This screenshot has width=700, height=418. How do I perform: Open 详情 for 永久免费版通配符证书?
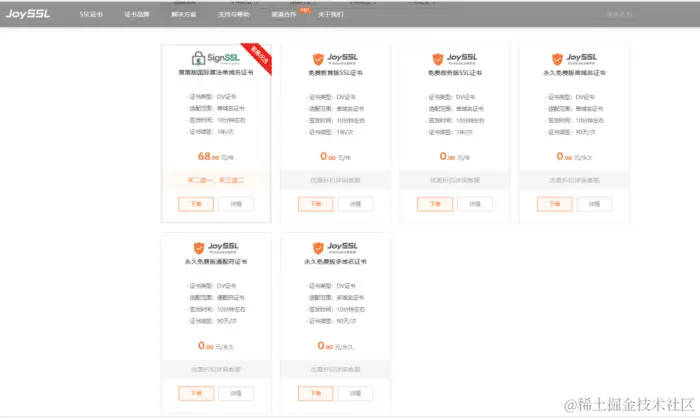(236, 393)
